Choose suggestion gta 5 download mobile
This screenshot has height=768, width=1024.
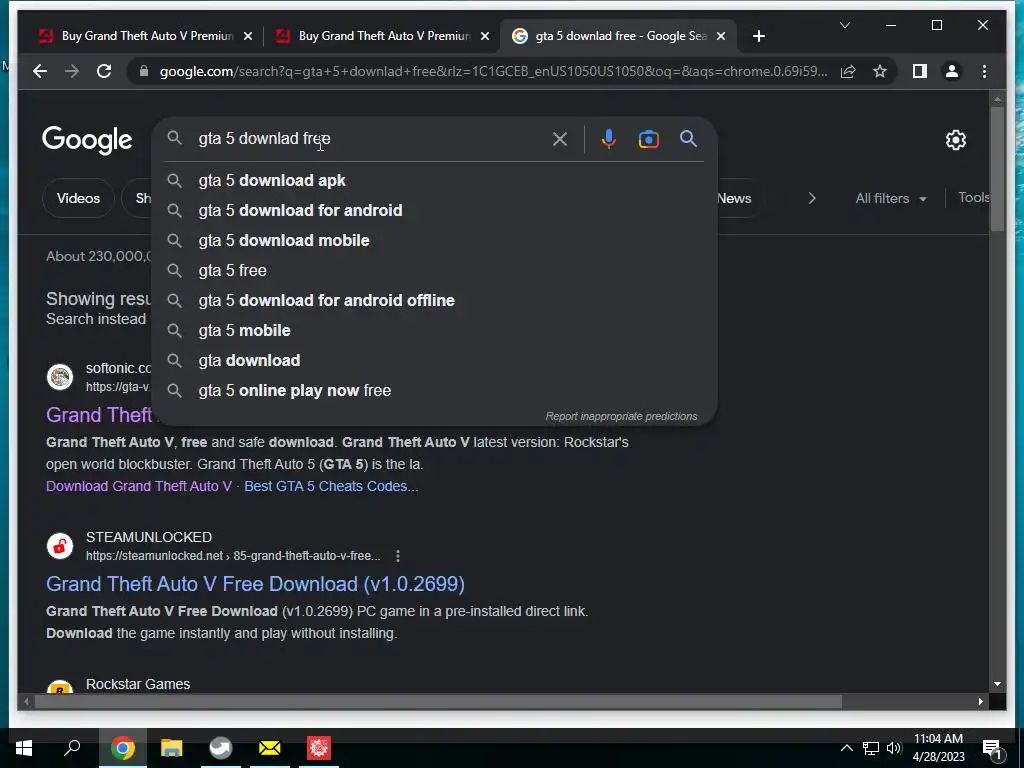(434, 240)
